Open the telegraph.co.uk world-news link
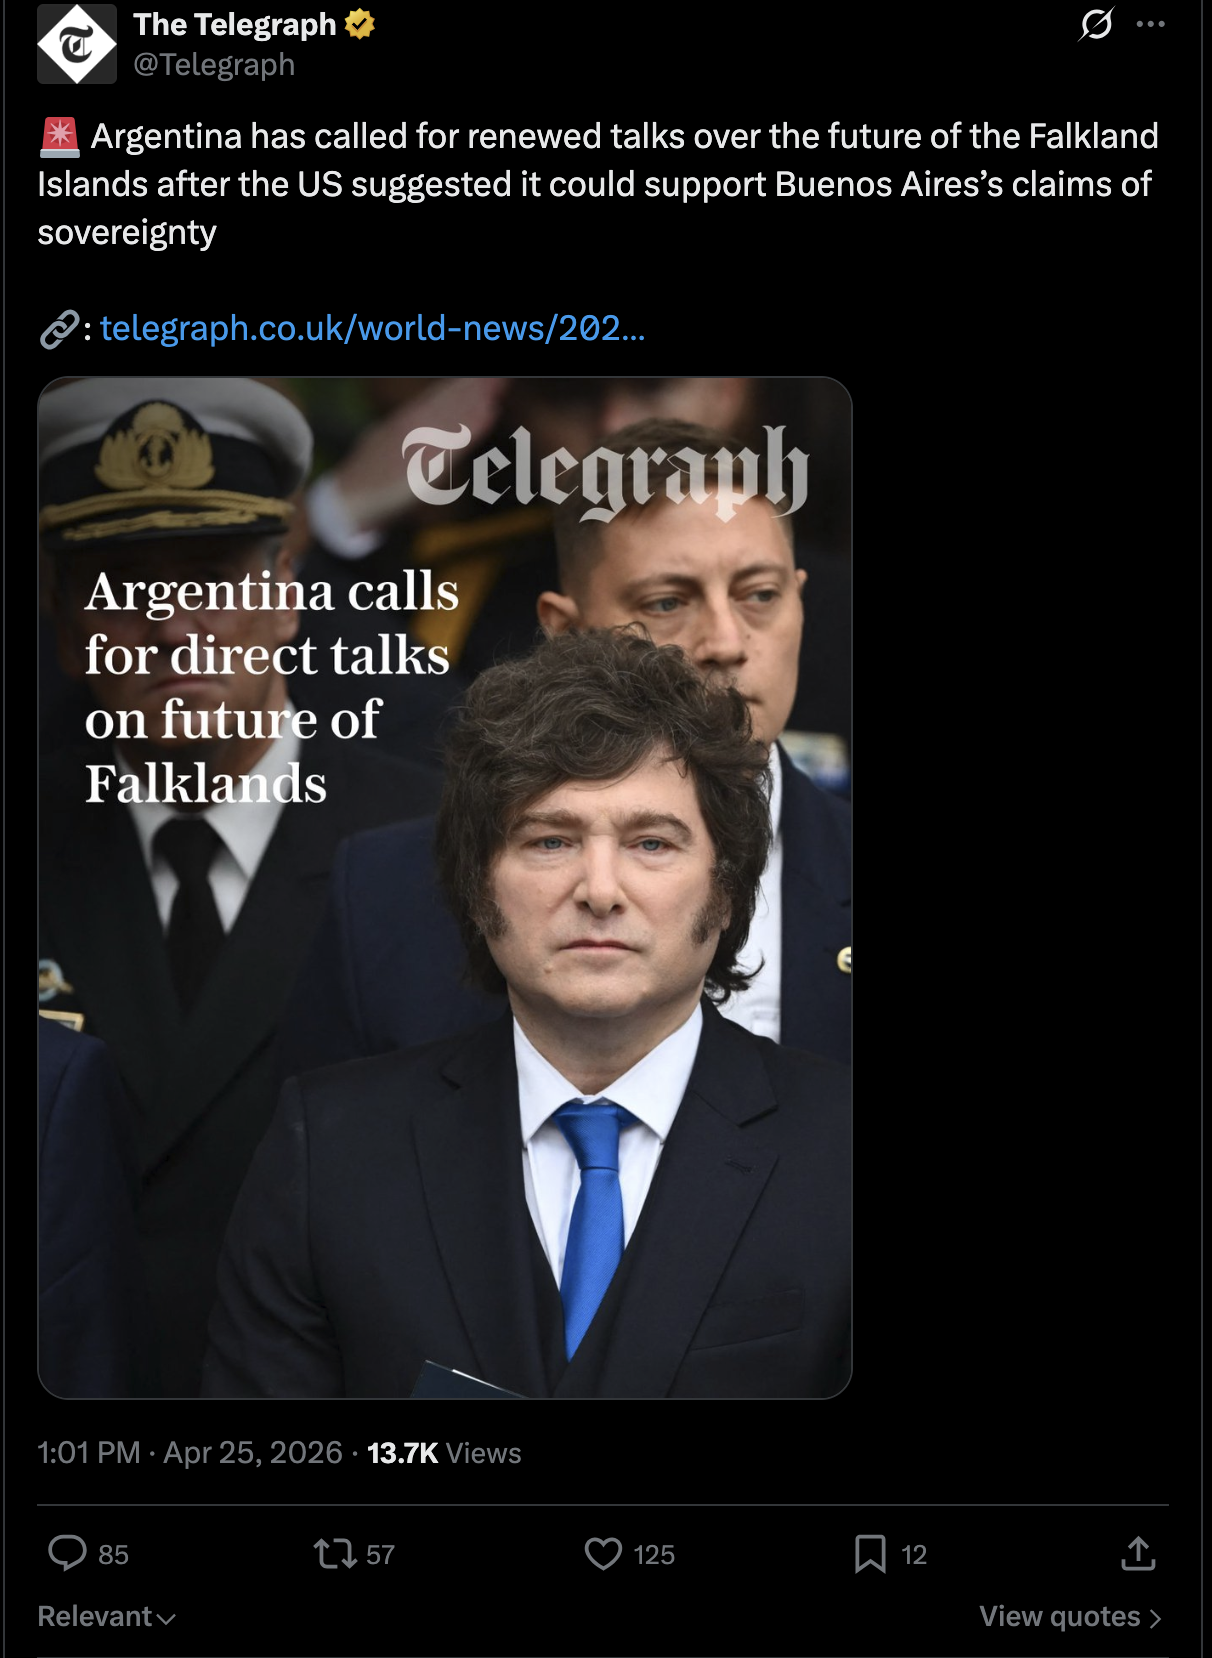The image size is (1212, 1658). (x=372, y=328)
